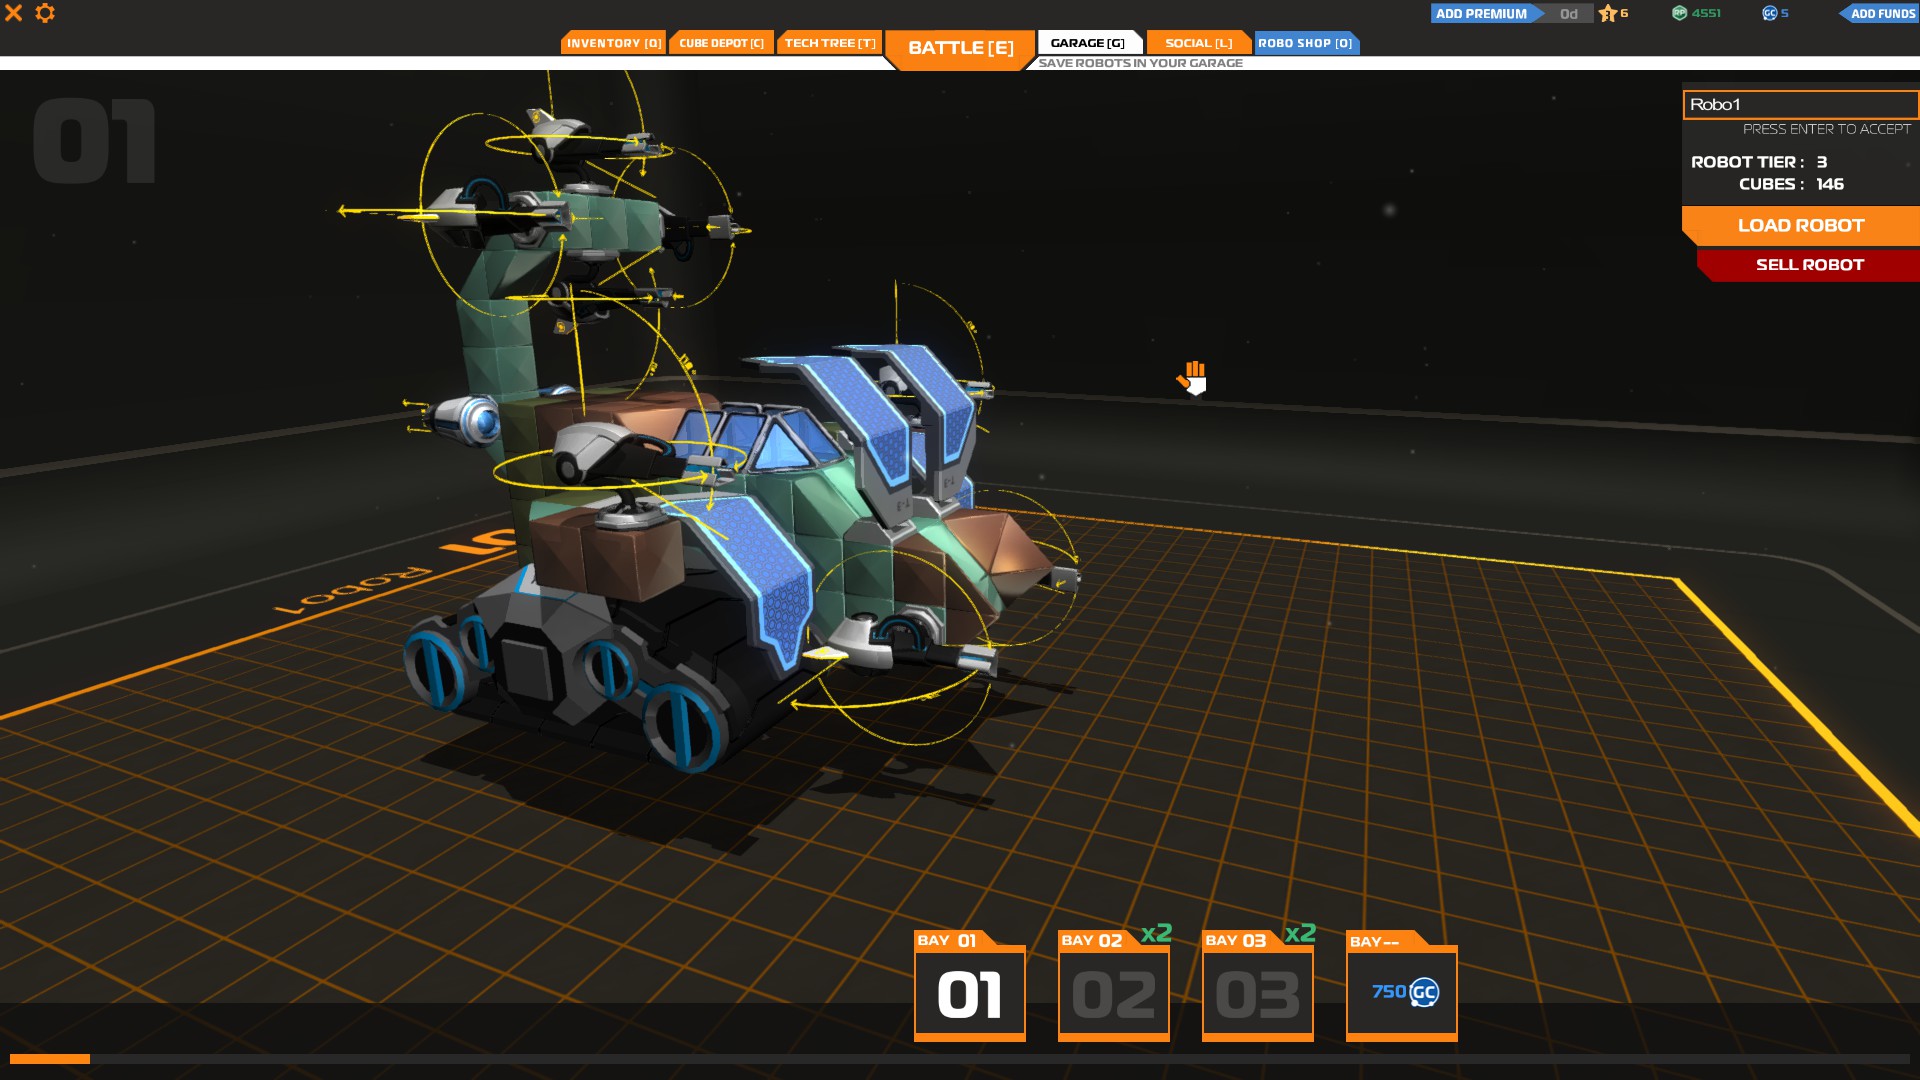This screenshot has height=1080, width=1920.
Task: Click the 4551 RP balance text
Action: pyautogui.click(x=1706, y=14)
